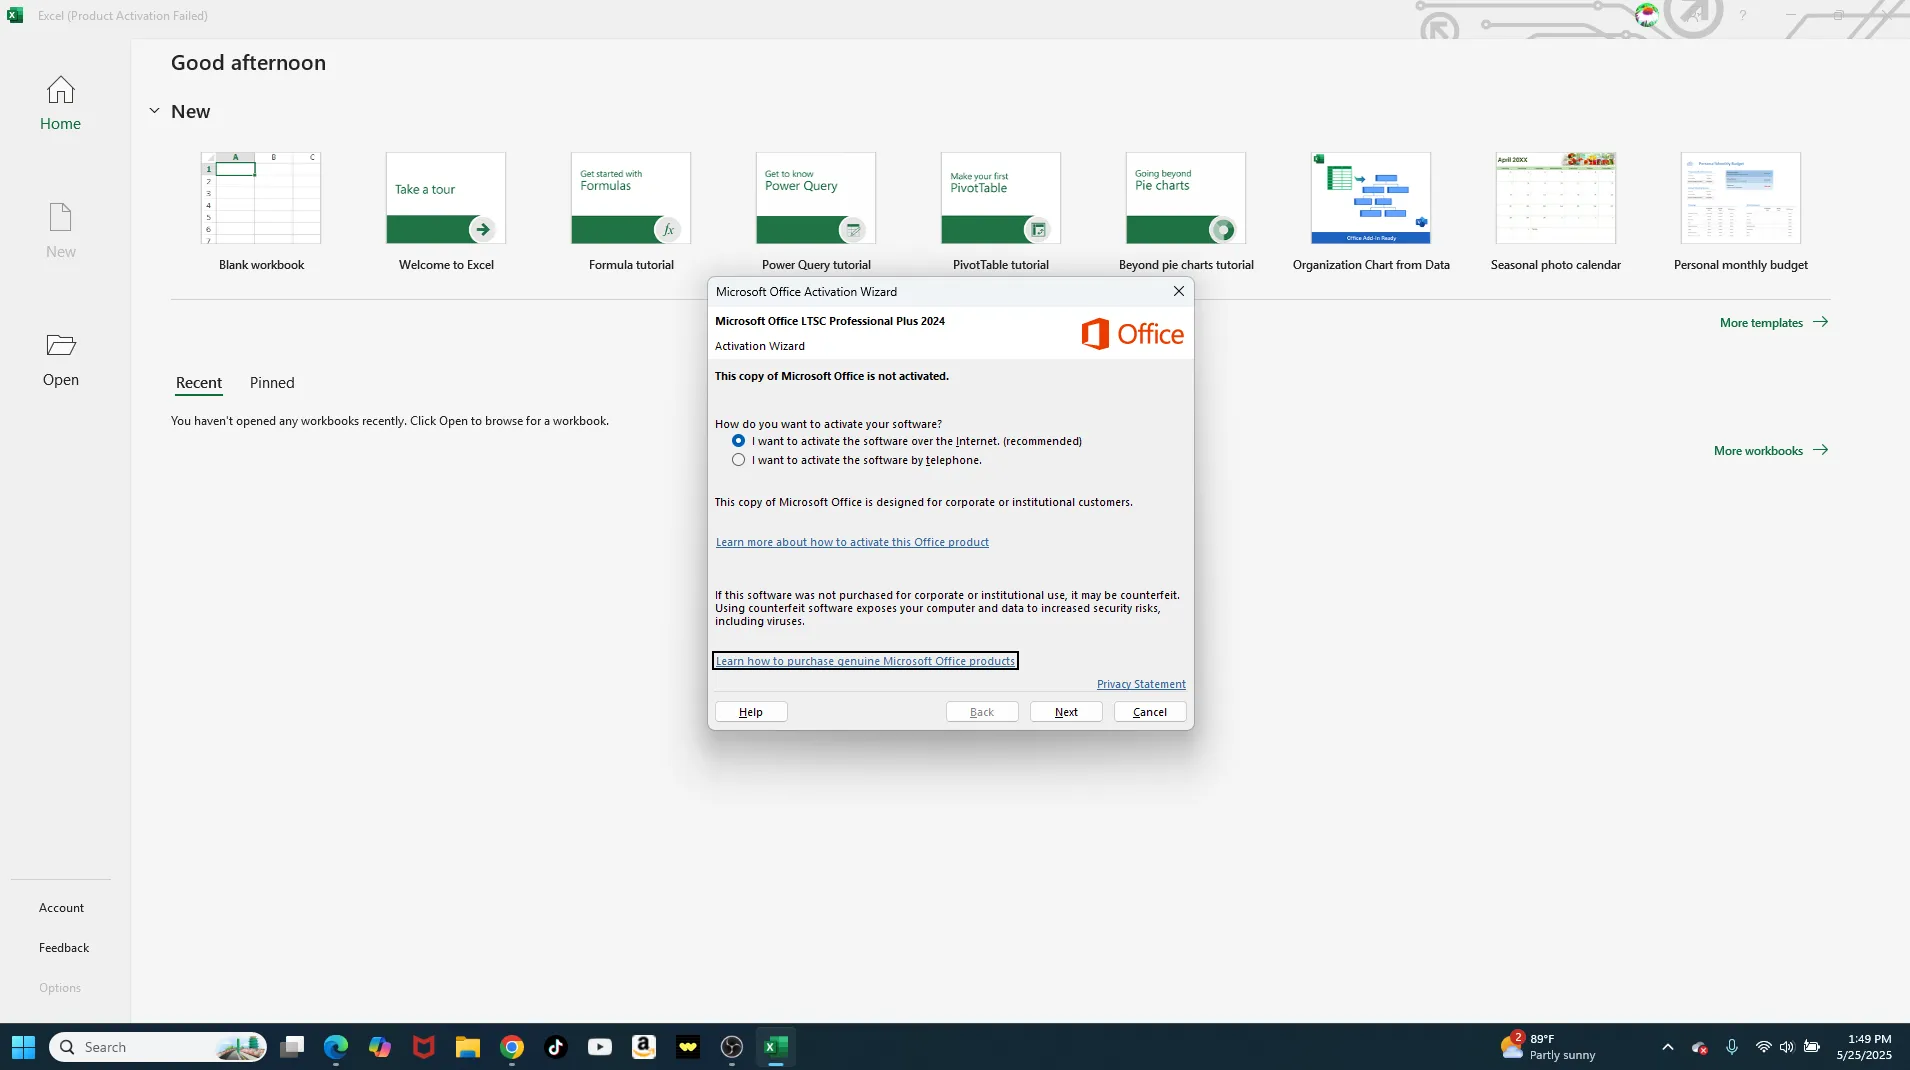Click the Office logo in activation wizard

click(1132, 334)
